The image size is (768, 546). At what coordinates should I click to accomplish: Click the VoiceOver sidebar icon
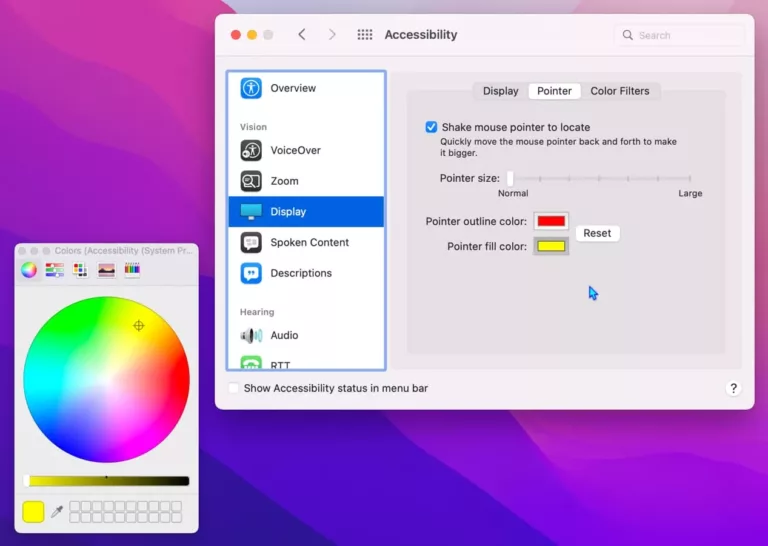pyautogui.click(x=251, y=150)
